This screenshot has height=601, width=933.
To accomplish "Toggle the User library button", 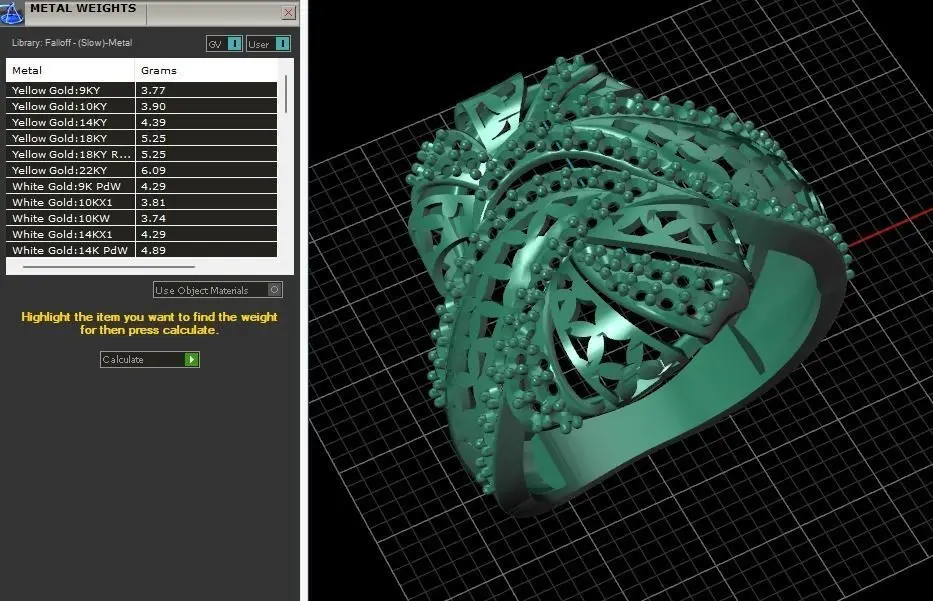I will pos(268,44).
